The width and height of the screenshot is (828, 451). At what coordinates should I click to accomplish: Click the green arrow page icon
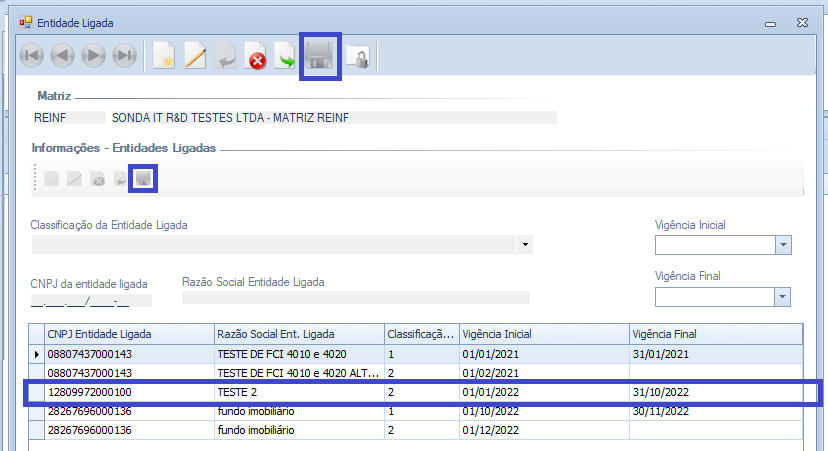pos(287,57)
